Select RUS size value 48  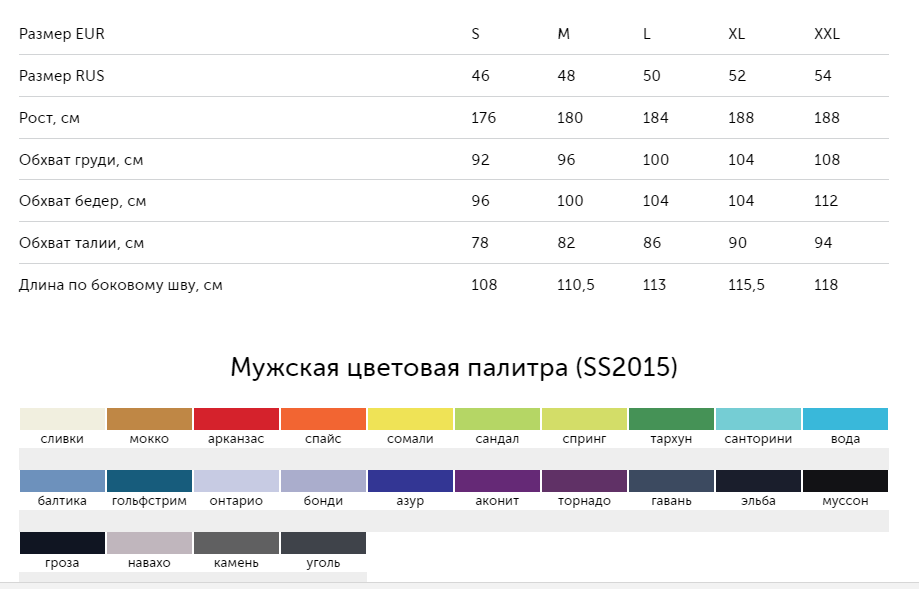(x=566, y=76)
